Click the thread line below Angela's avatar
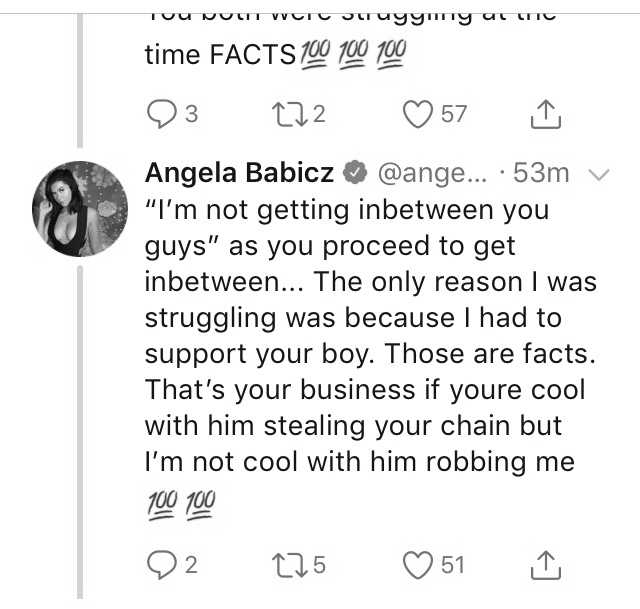Screen dimensions: 640x609 click(80, 433)
